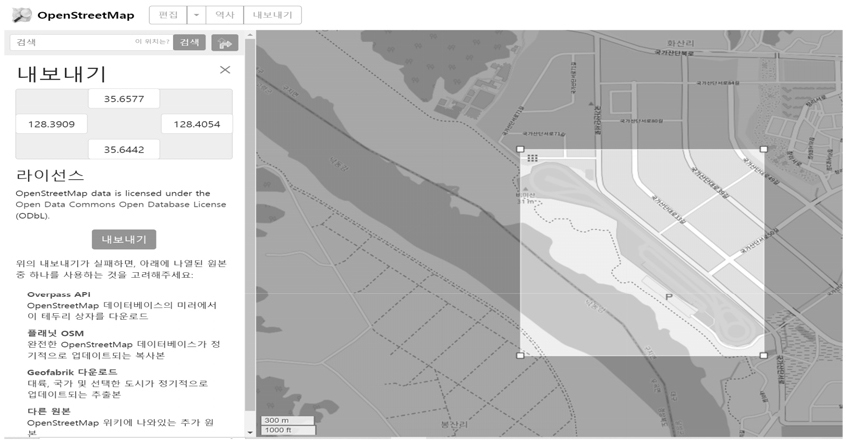Click the 봉산리 place label on map
This screenshot has height=442, width=846.
pyautogui.click(x=454, y=424)
